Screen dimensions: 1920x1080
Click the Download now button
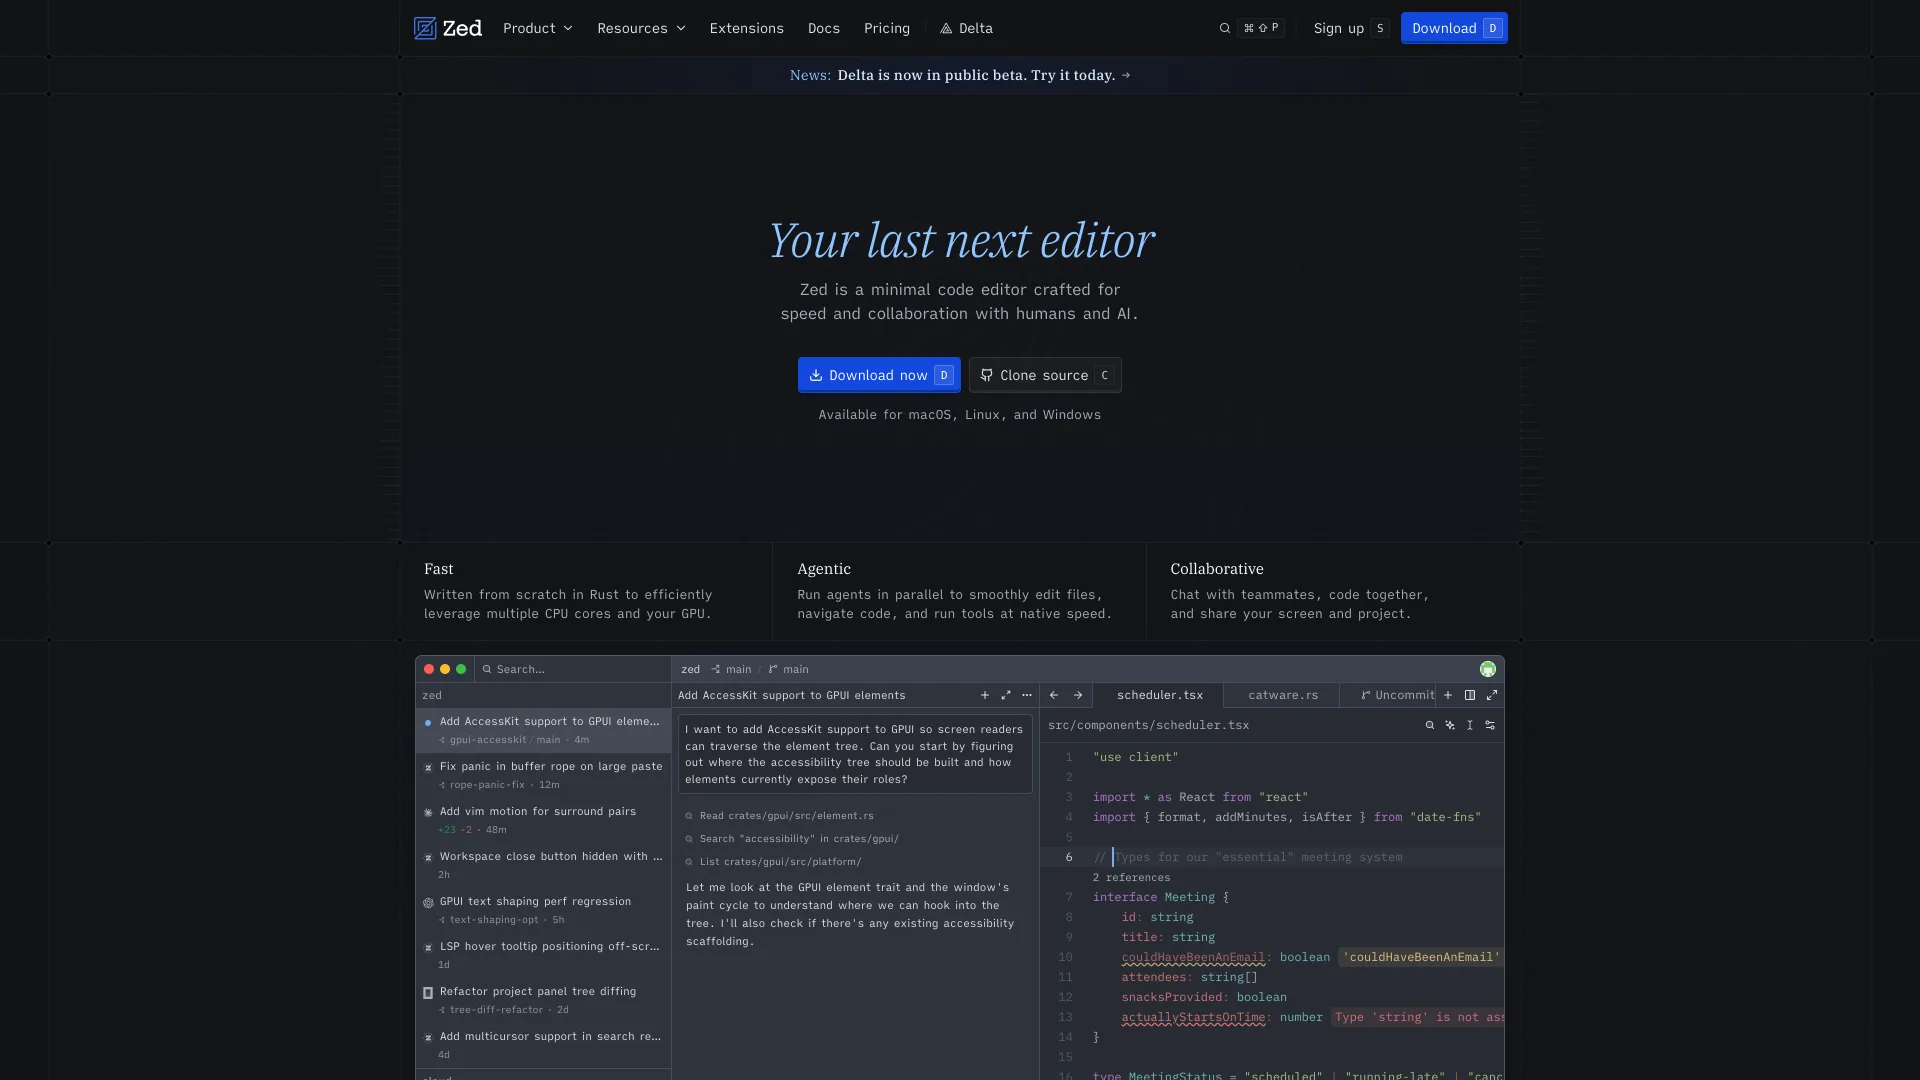point(879,375)
